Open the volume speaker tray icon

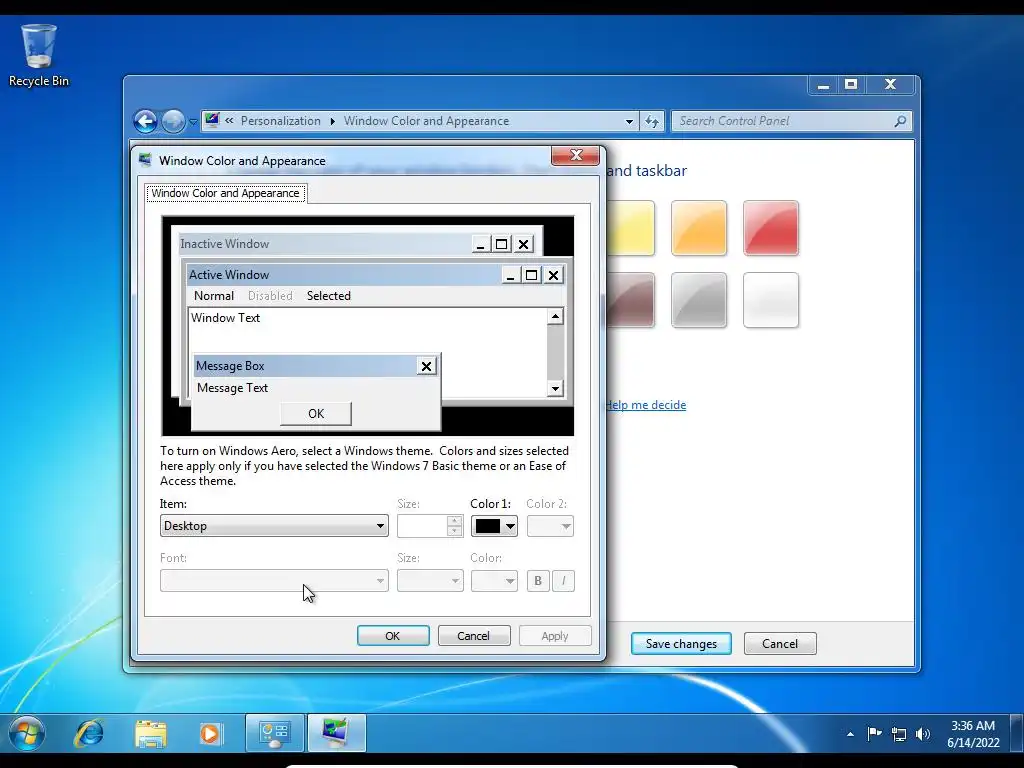pyautogui.click(x=923, y=734)
